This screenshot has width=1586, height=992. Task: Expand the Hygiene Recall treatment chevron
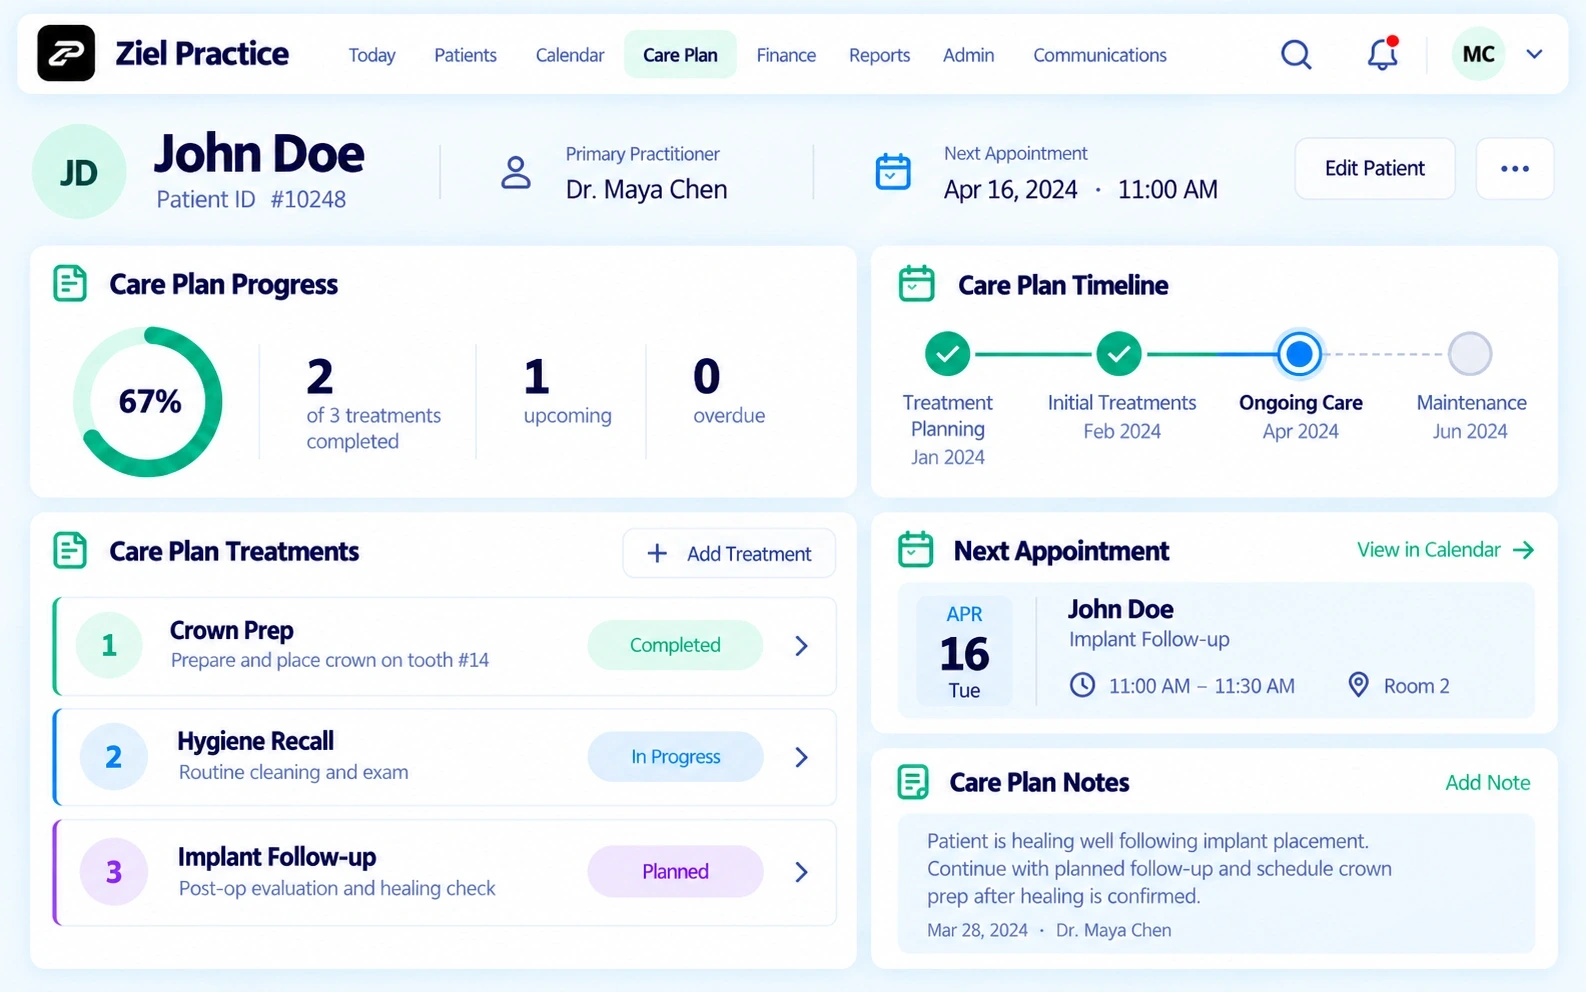click(801, 757)
